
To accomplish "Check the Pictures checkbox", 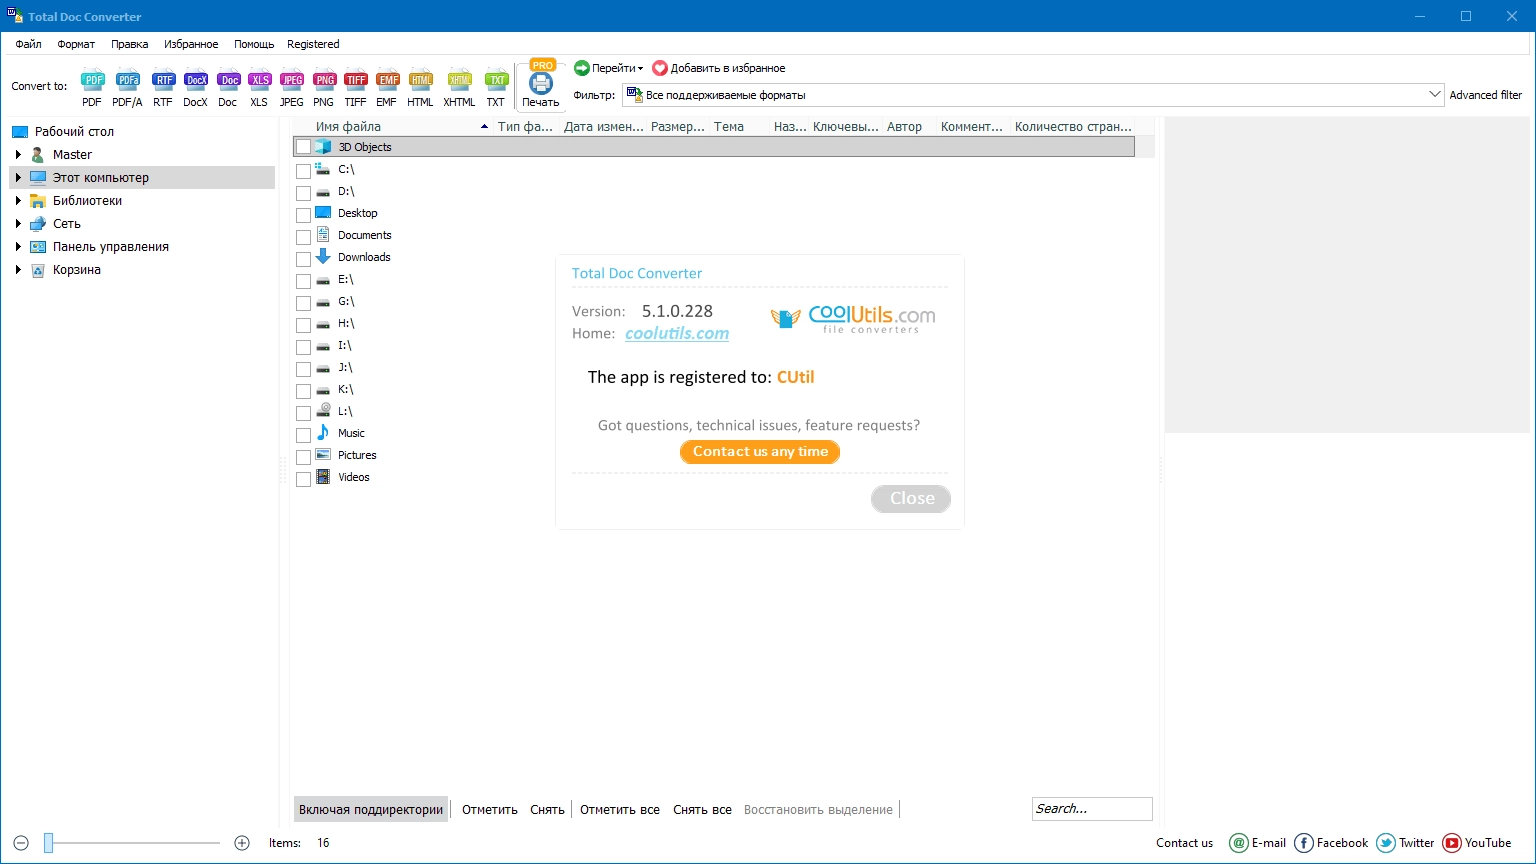I will [x=304, y=457].
